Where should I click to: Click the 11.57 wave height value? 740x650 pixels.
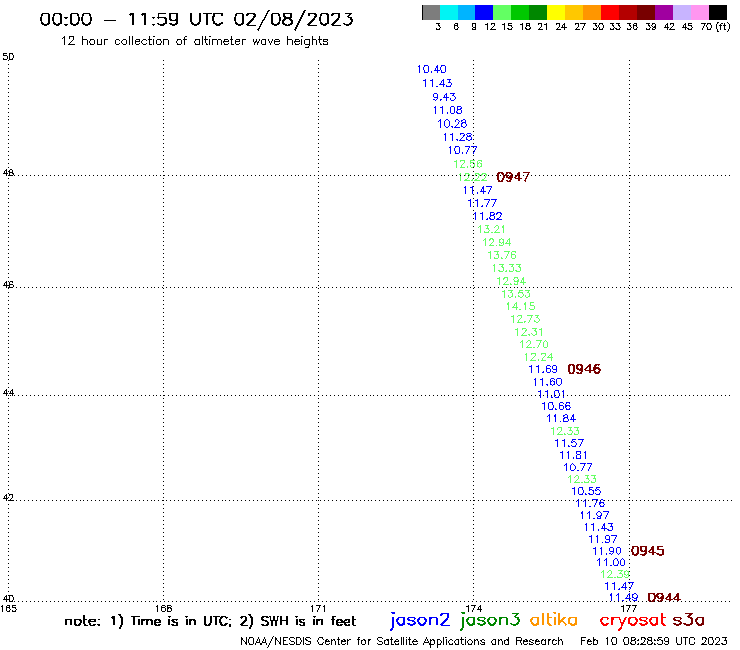569,444
